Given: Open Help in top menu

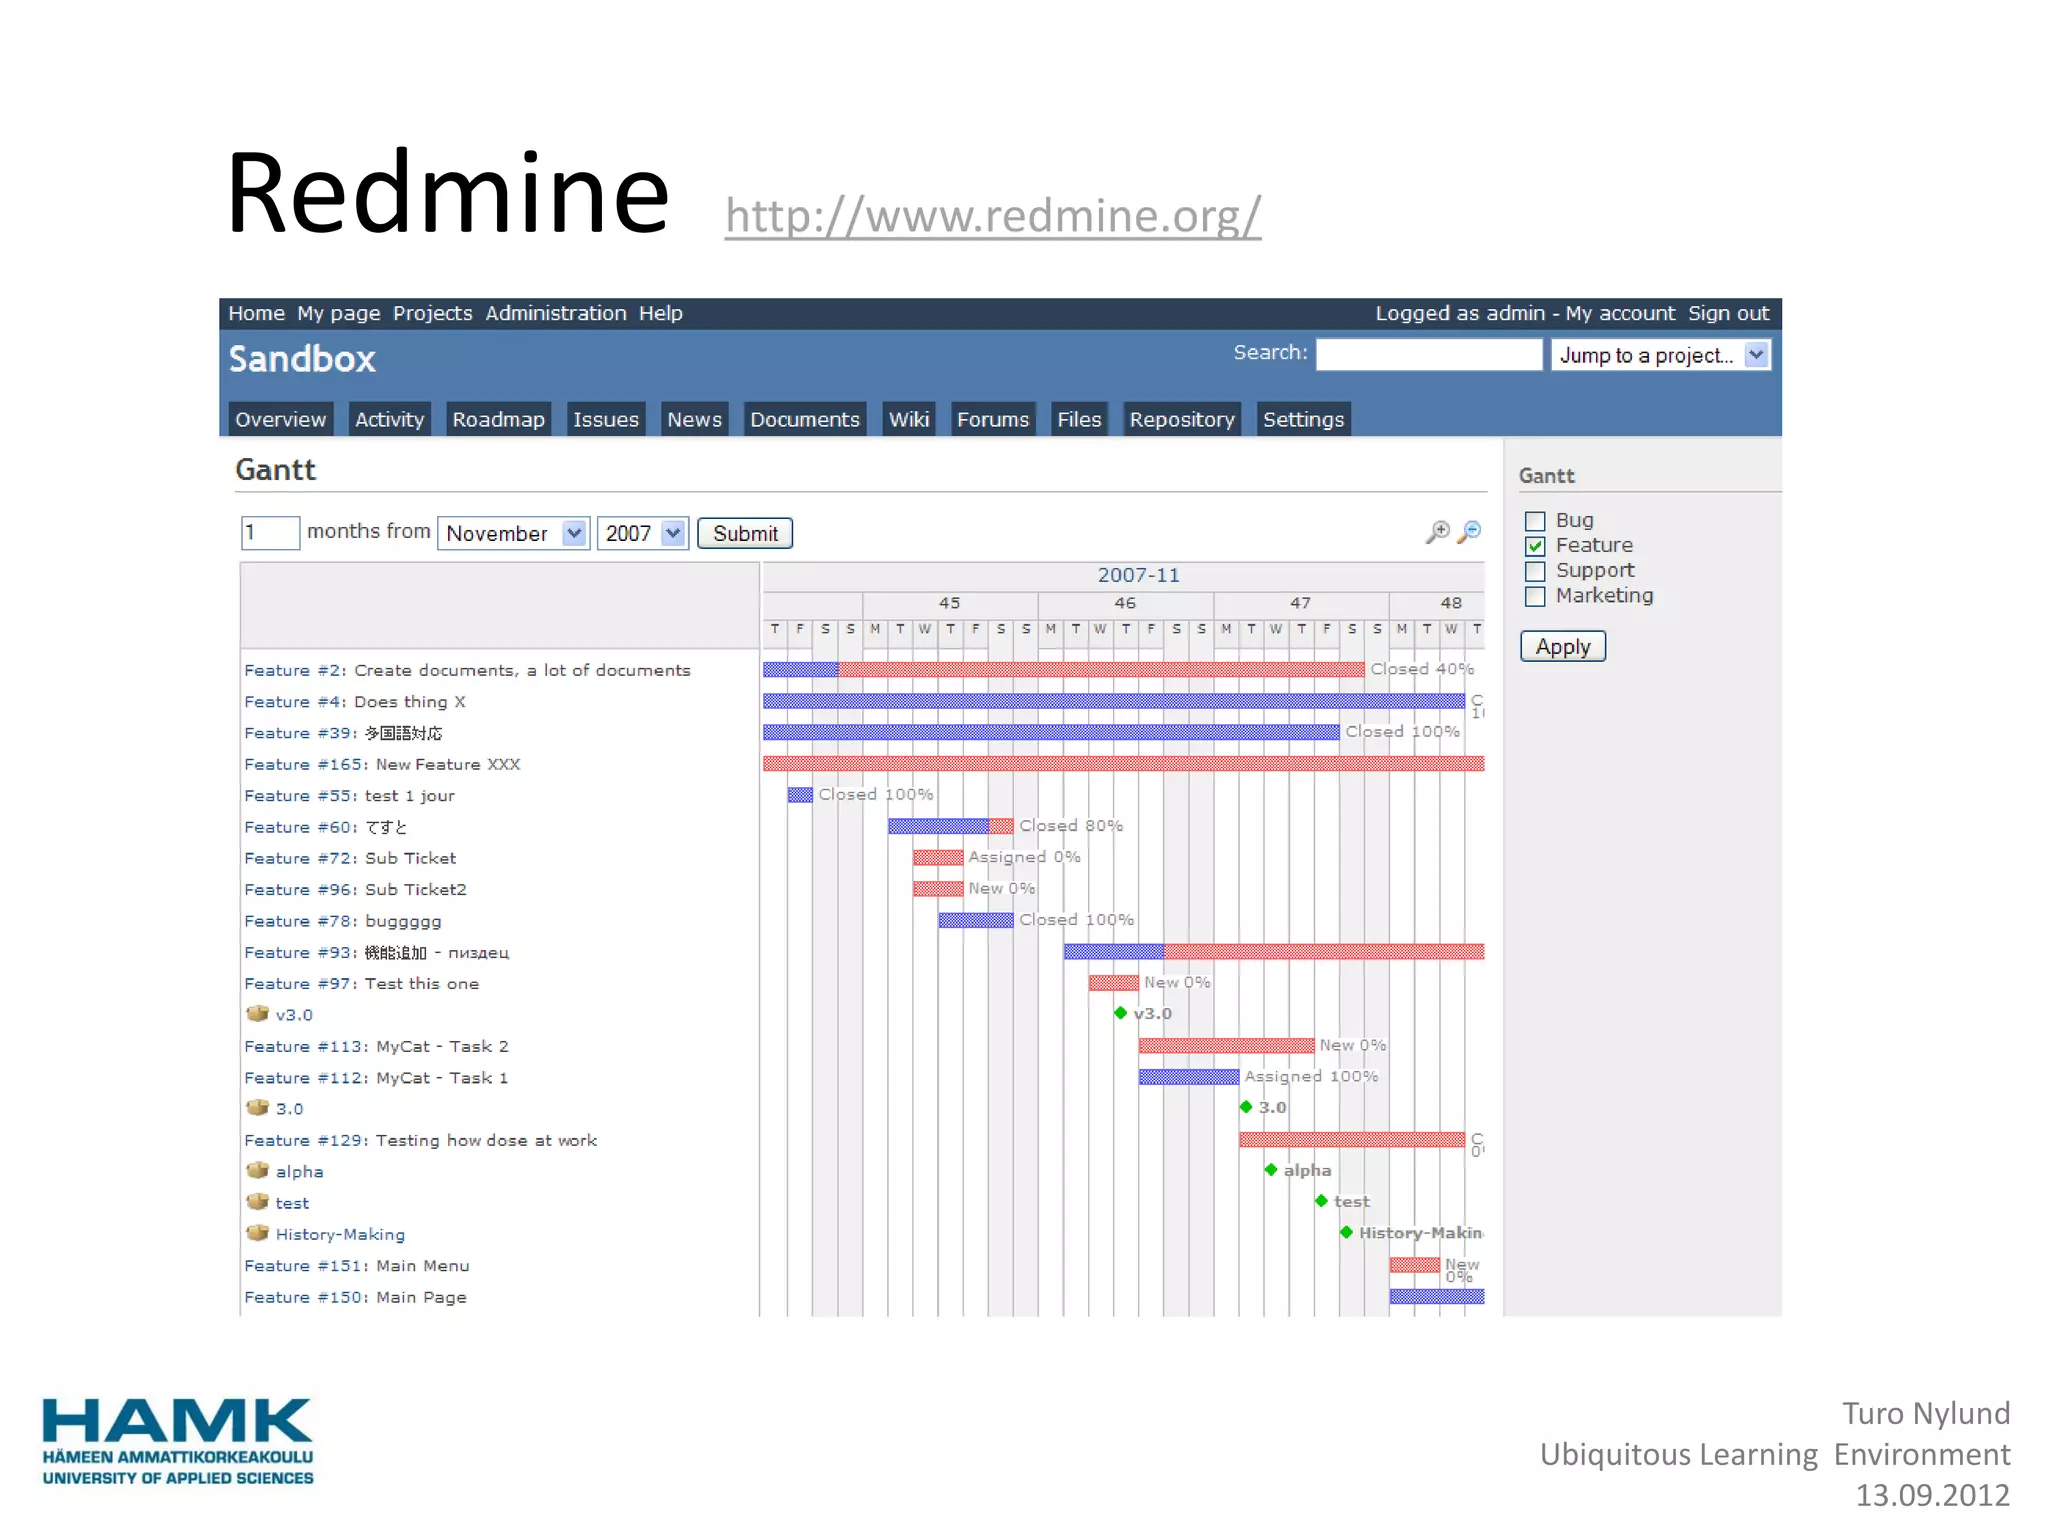Looking at the screenshot, I should [660, 313].
